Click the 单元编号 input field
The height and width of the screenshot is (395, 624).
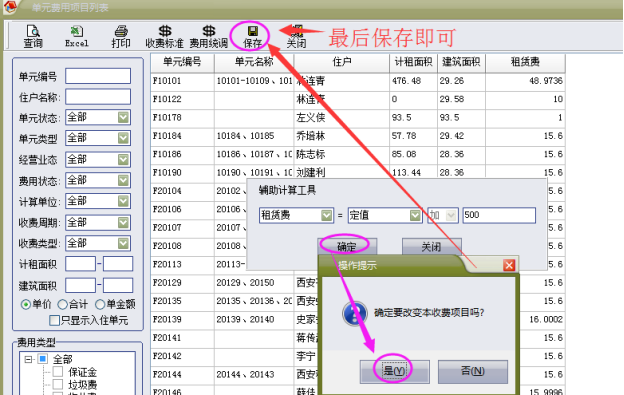pos(98,76)
